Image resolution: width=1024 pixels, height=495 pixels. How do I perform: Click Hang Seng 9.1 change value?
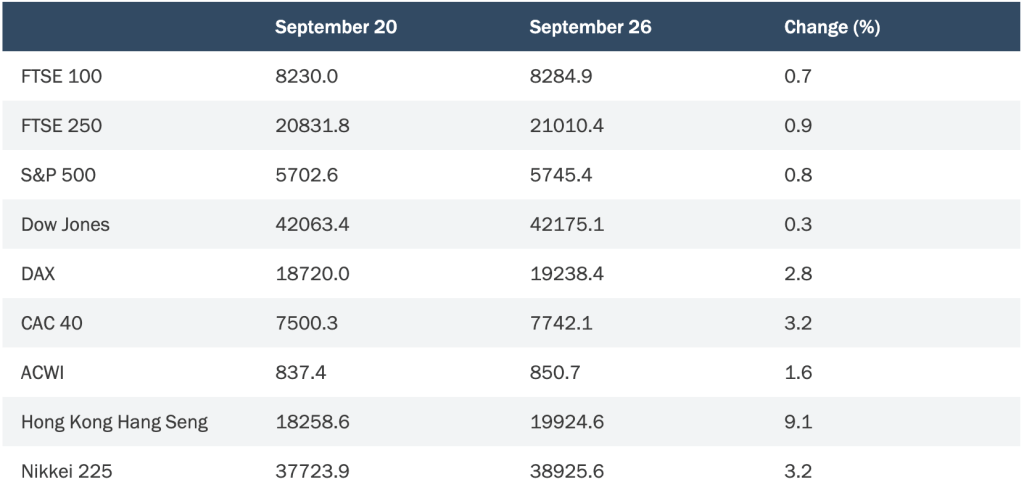click(x=798, y=423)
